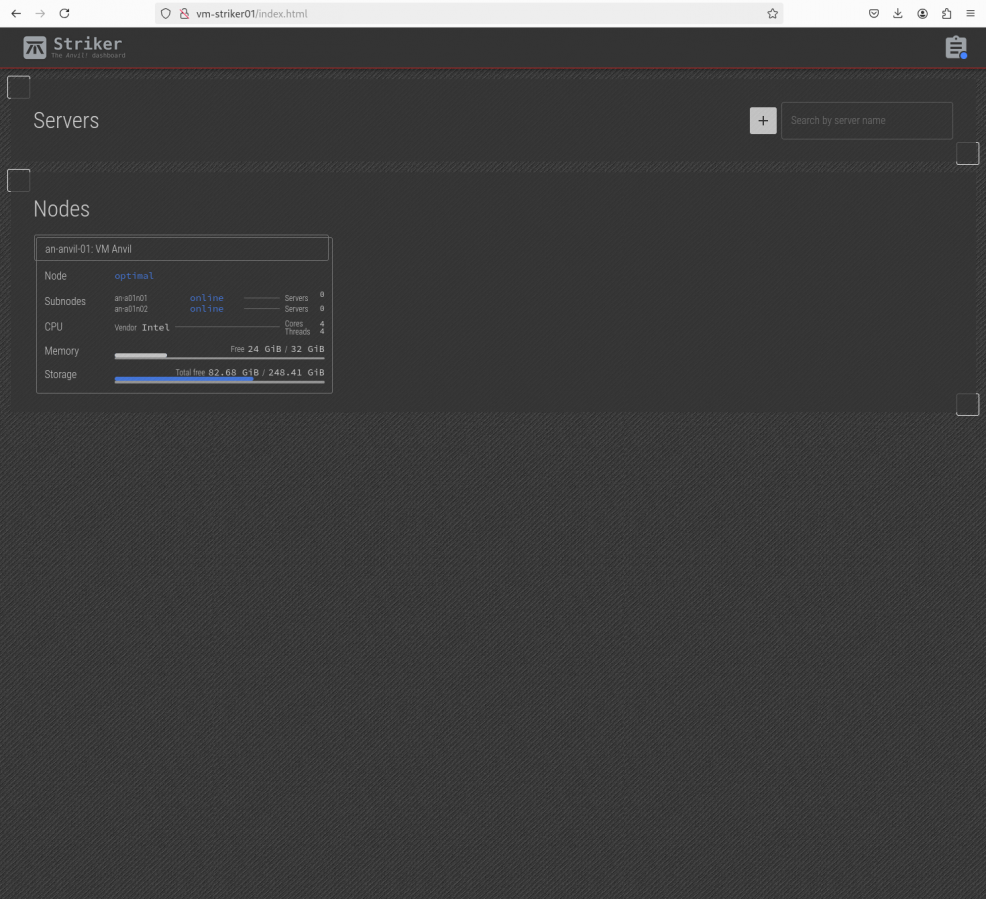Click the plus icon to add a server
The width and height of the screenshot is (986, 899).
tap(763, 120)
